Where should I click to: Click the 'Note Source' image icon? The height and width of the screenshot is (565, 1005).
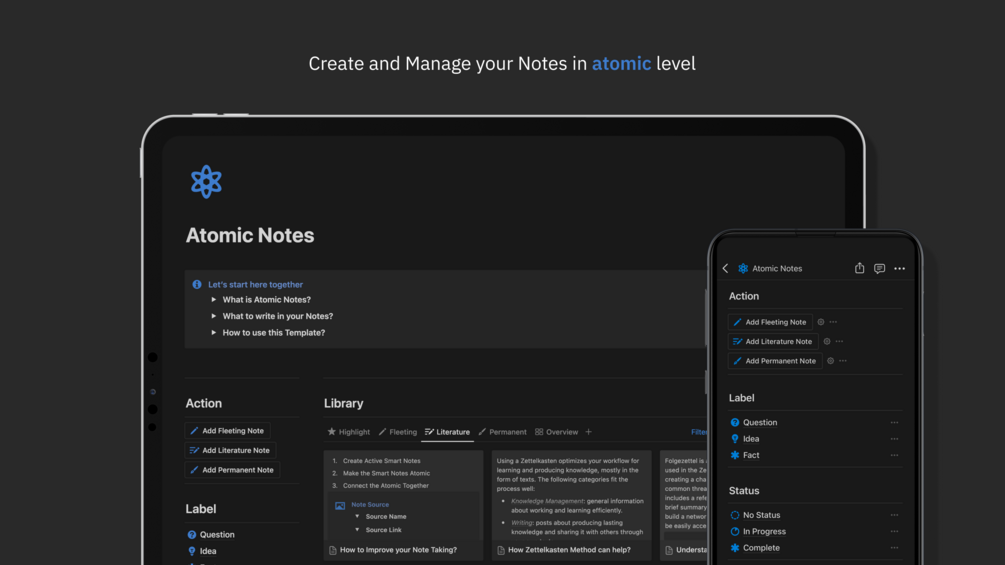[340, 505]
